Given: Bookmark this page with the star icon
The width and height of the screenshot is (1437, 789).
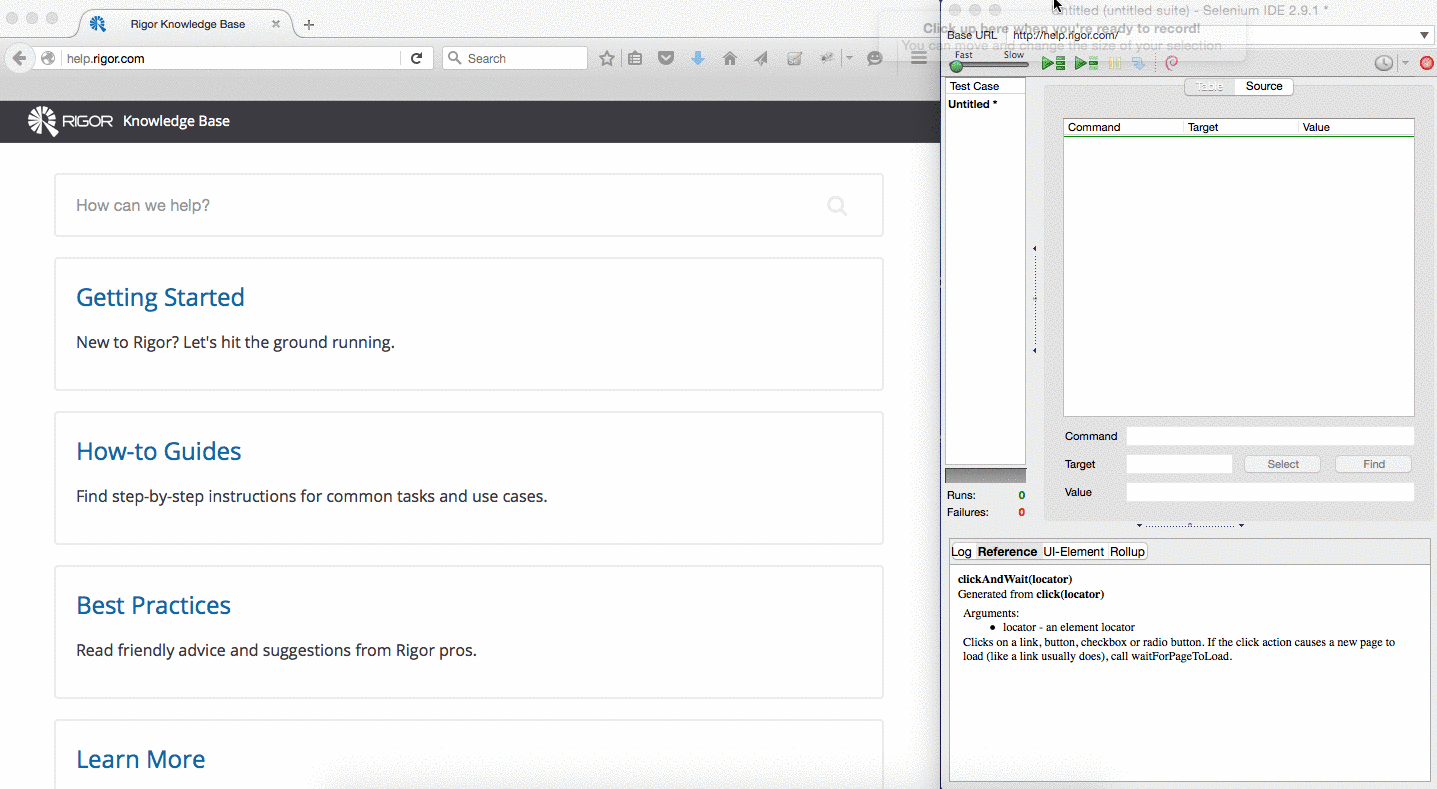Looking at the screenshot, I should click(x=607, y=58).
